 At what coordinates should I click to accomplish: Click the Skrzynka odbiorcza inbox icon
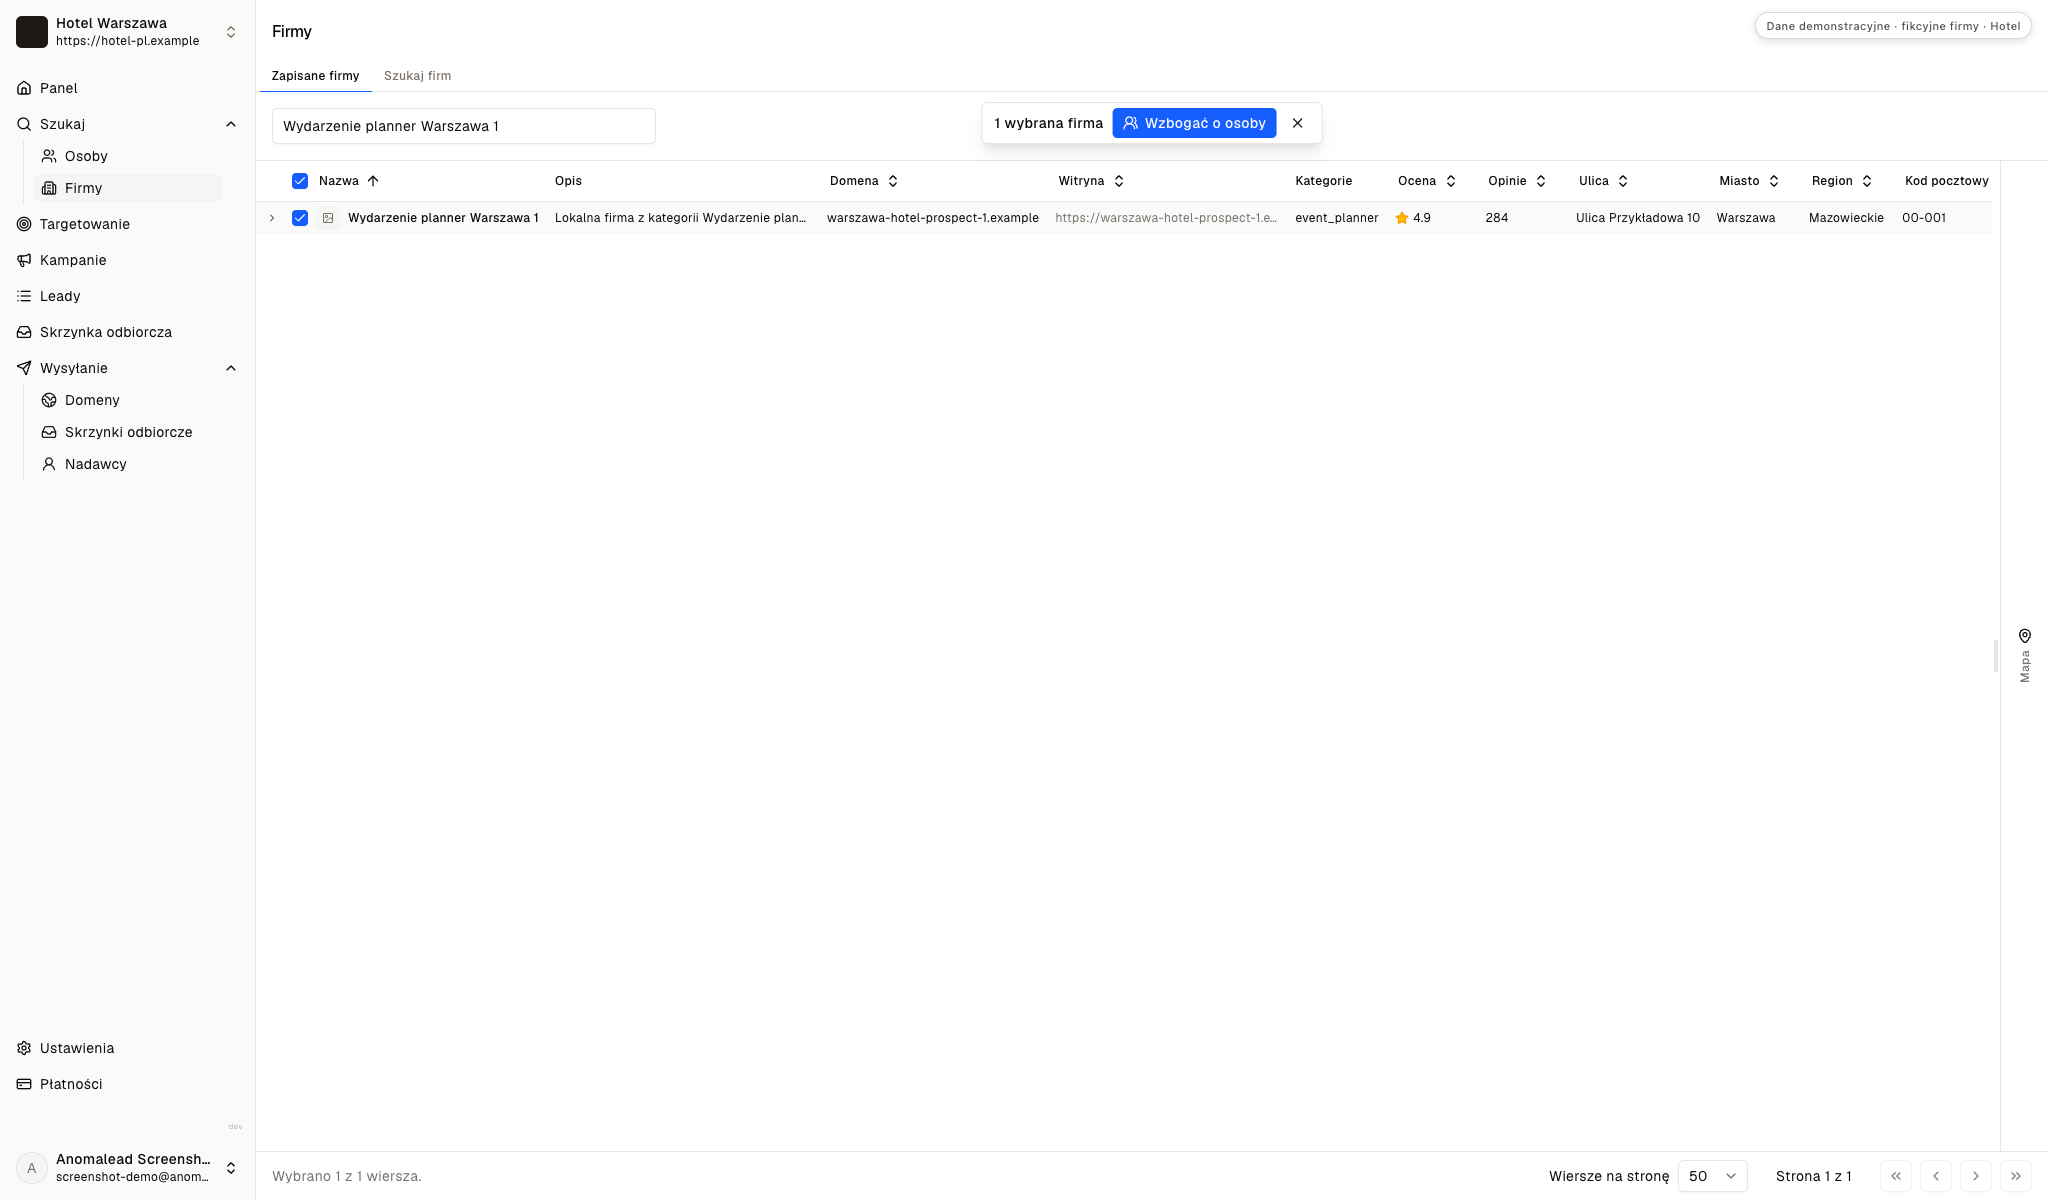24,332
